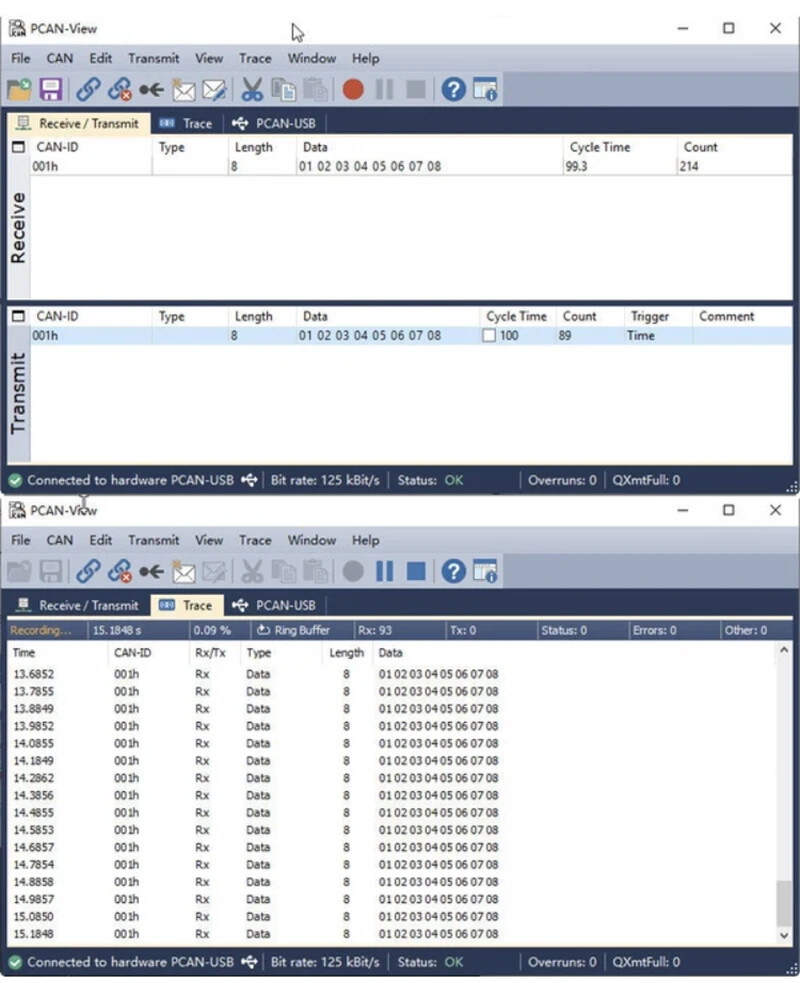Image resolution: width=800 pixels, height=983 pixels.
Task: Select the 001h transmit message row
Action: tap(411, 335)
